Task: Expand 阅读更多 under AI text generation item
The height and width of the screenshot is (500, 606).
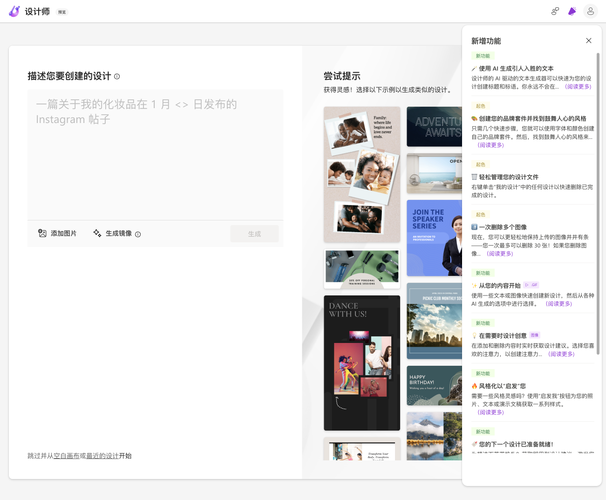Action: click(579, 87)
